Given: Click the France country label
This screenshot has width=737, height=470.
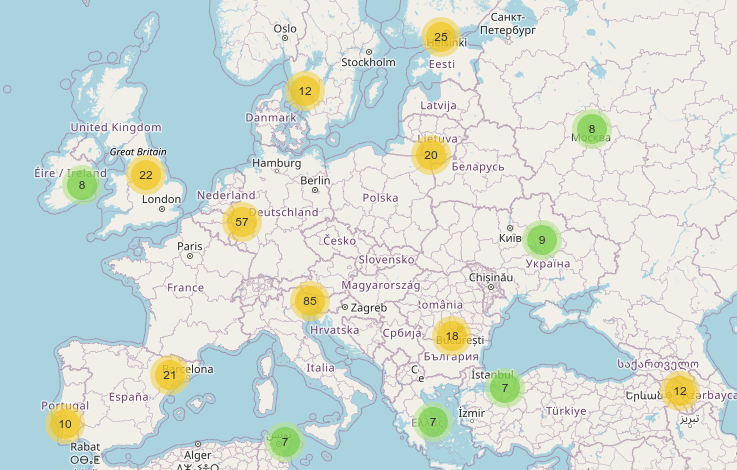Looking at the screenshot, I should [x=185, y=288].
